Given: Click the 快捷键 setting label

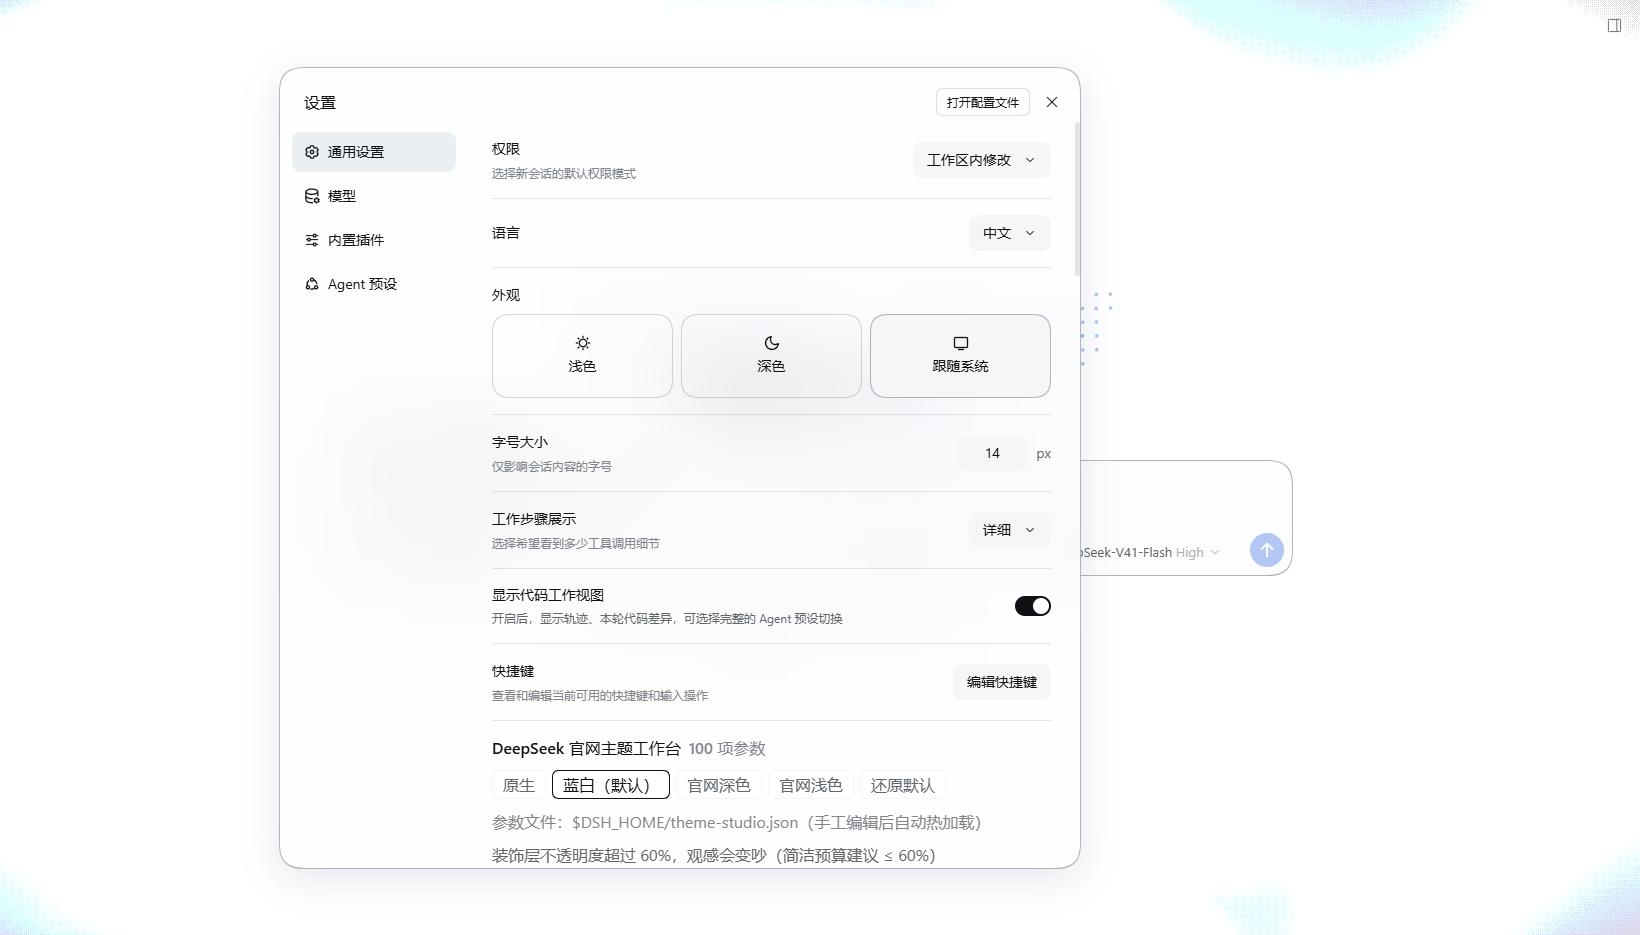Looking at the screenshot, I should click(513, 671).
